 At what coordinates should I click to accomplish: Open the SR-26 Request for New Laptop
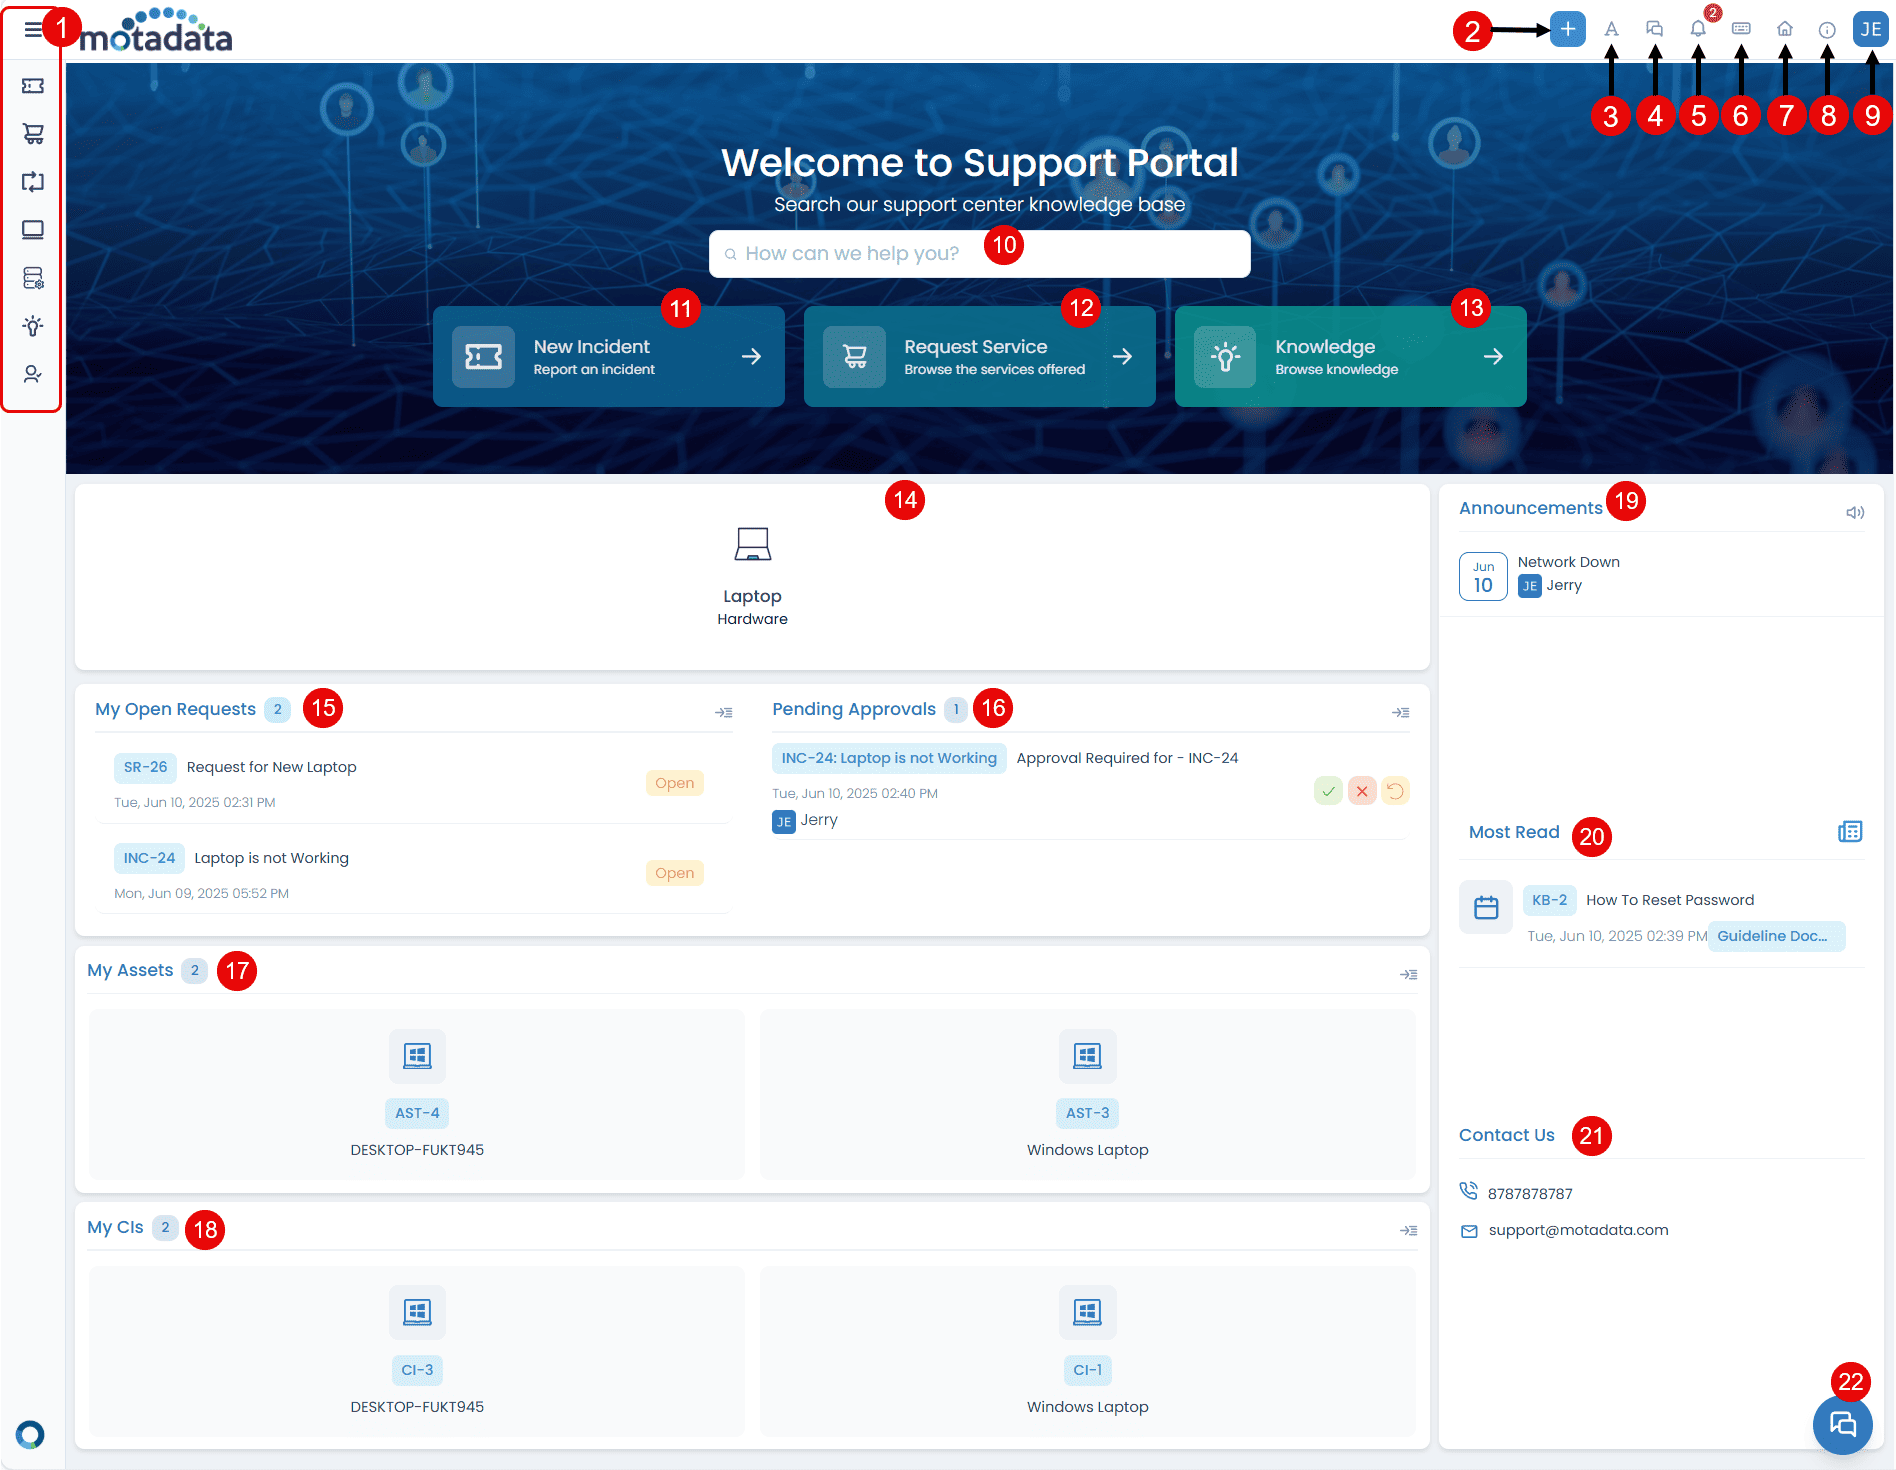(271, 767)
